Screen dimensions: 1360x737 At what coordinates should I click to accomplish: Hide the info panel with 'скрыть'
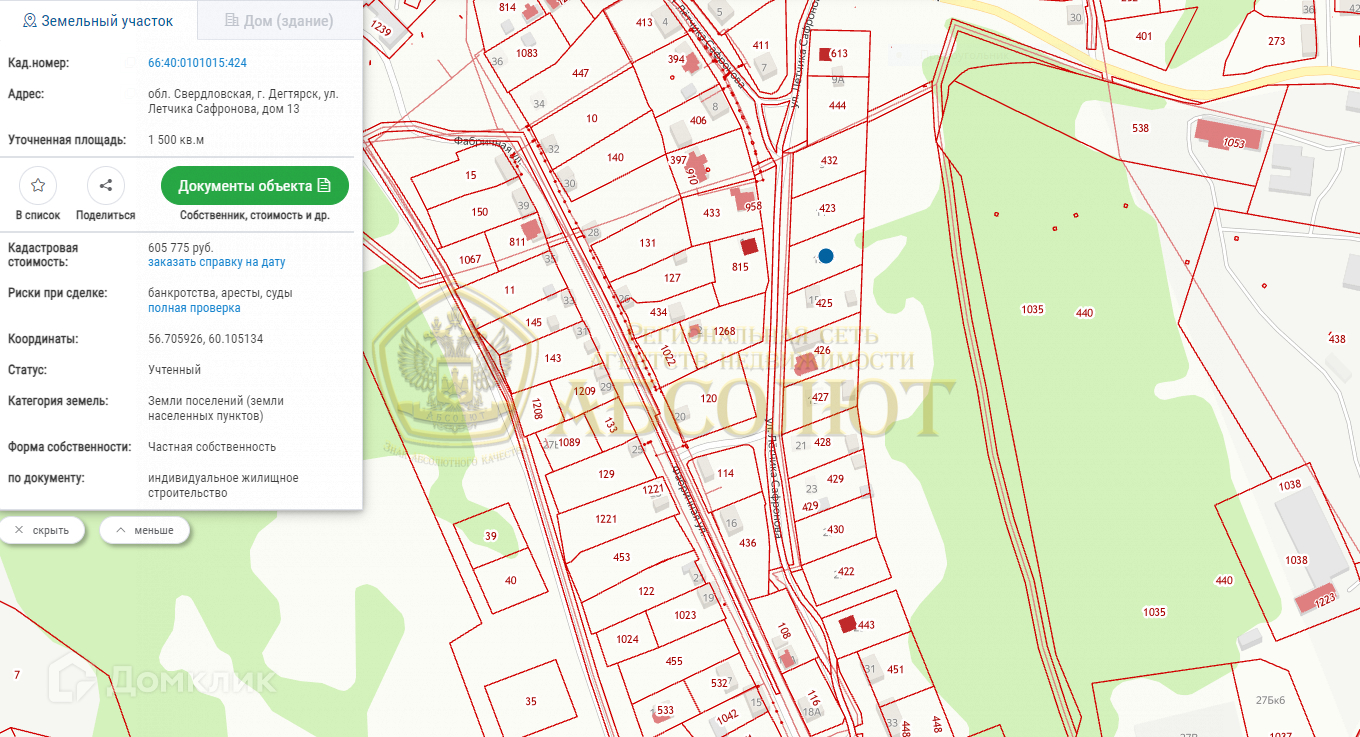point(42,530)
